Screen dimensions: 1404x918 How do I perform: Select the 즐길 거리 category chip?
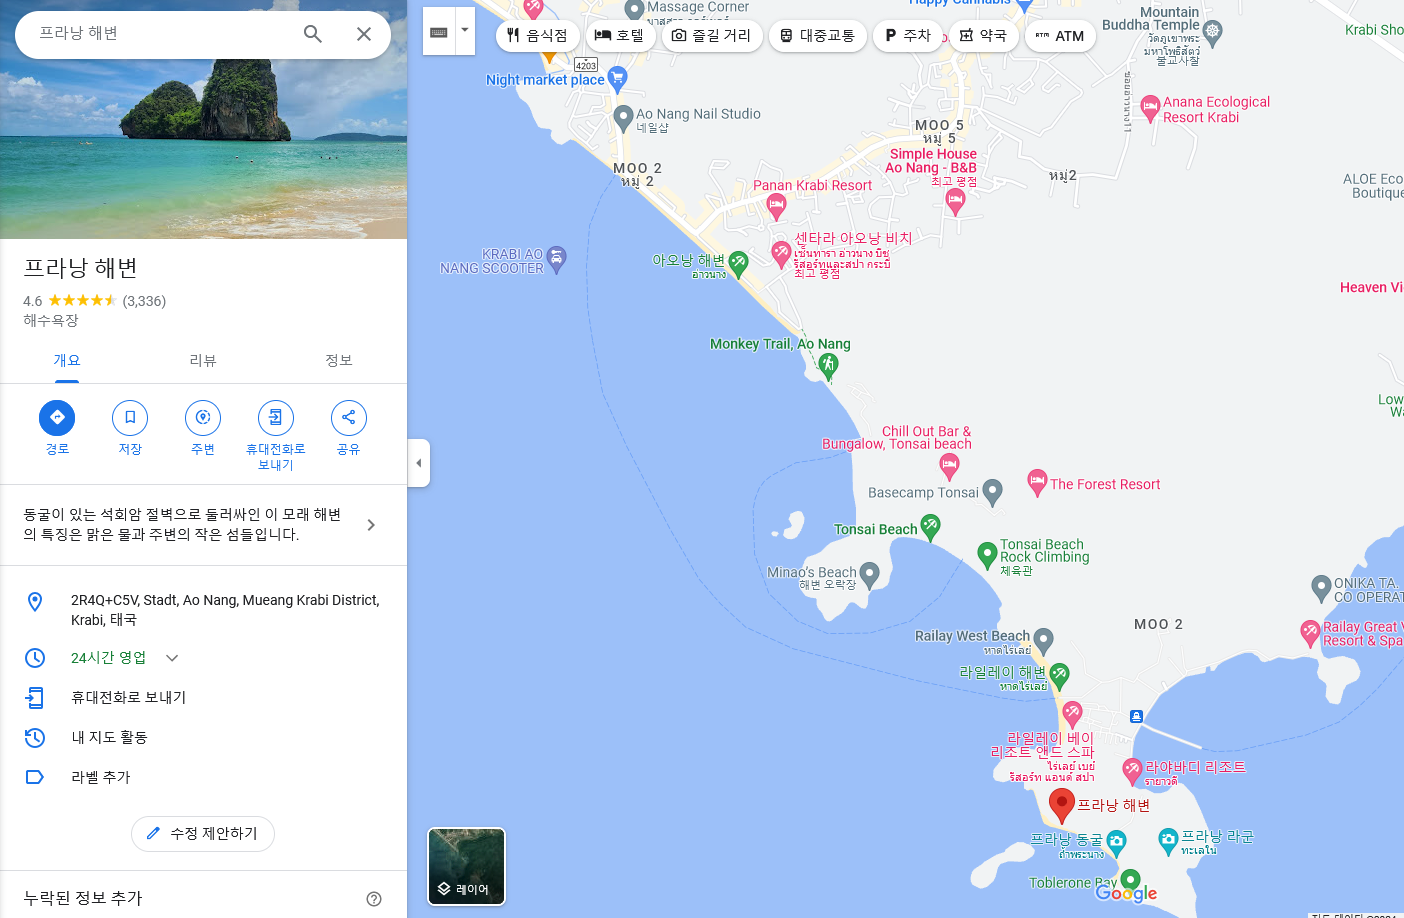[x=711, y=36]
